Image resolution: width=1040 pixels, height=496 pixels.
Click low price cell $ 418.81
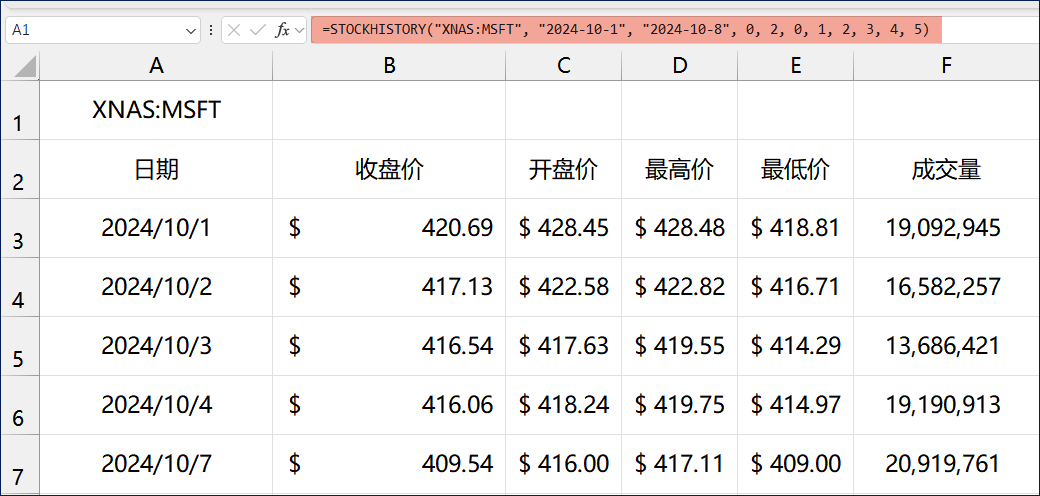point(796,229)
